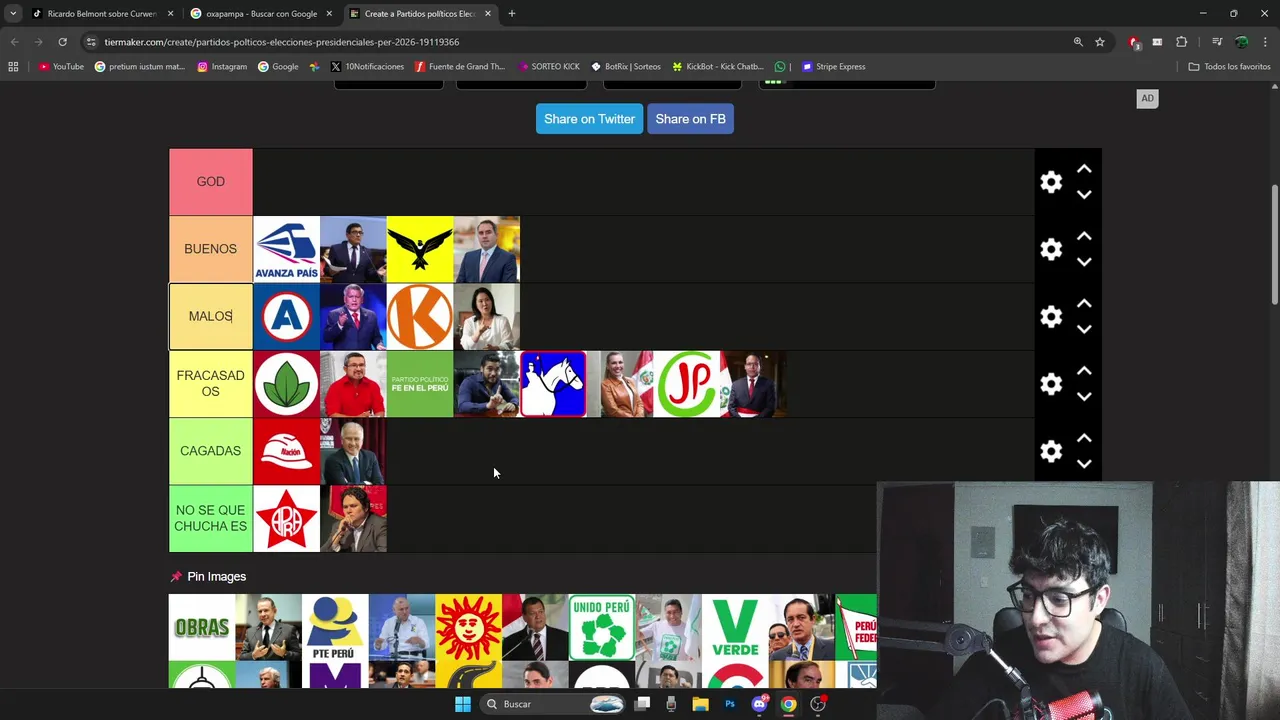Pick the UNIDO PERÚ logo from pool
1280x720 pixels.
click(x=602, y=628)
